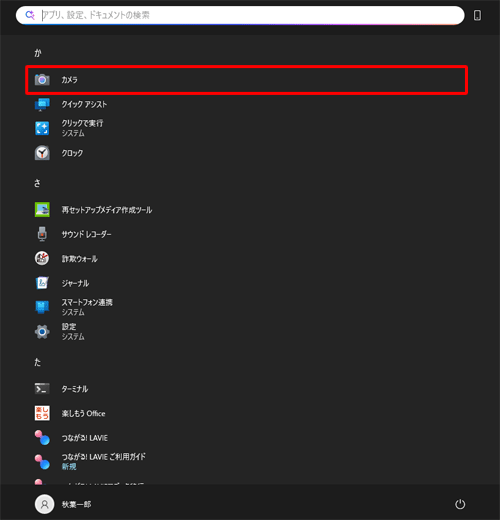Screen dimensions: 500x520
Task: Open the power button menu
Action: [460, 504]
